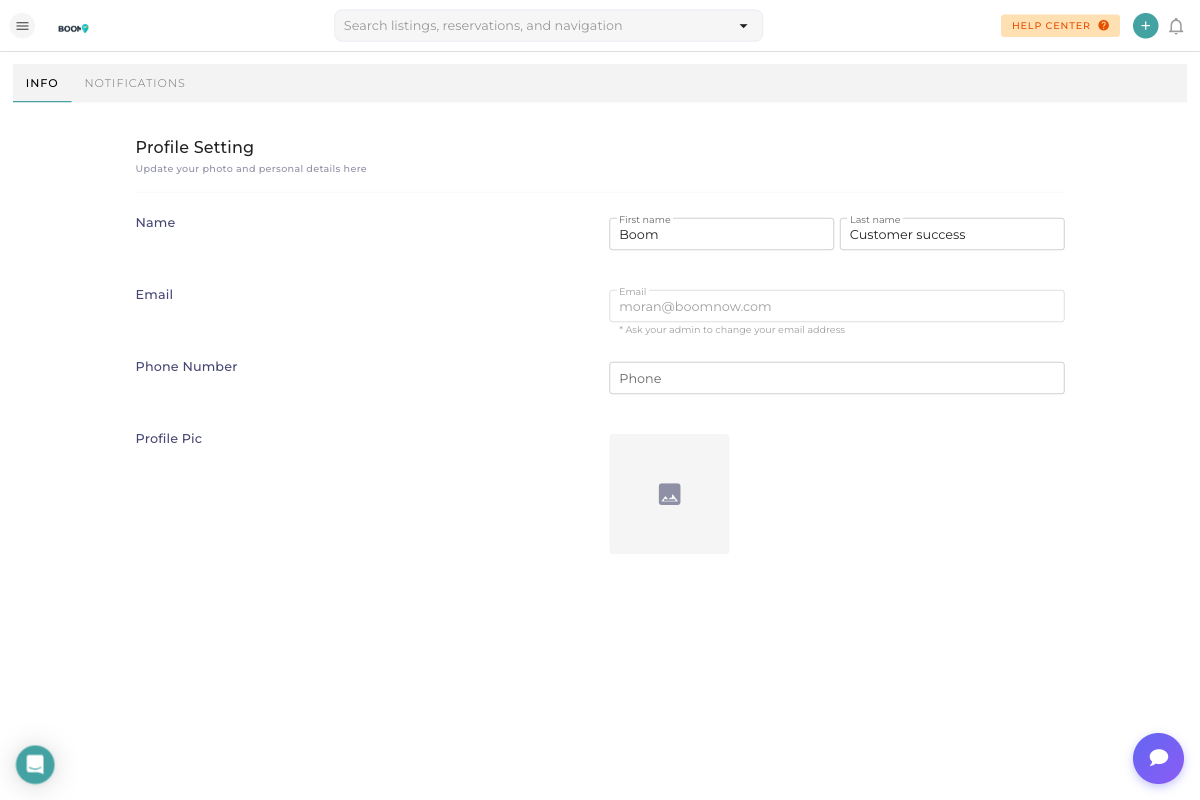The image size is (1200, 800).
Task: Click the First name field containing Boom
Action: click(721, 234)
